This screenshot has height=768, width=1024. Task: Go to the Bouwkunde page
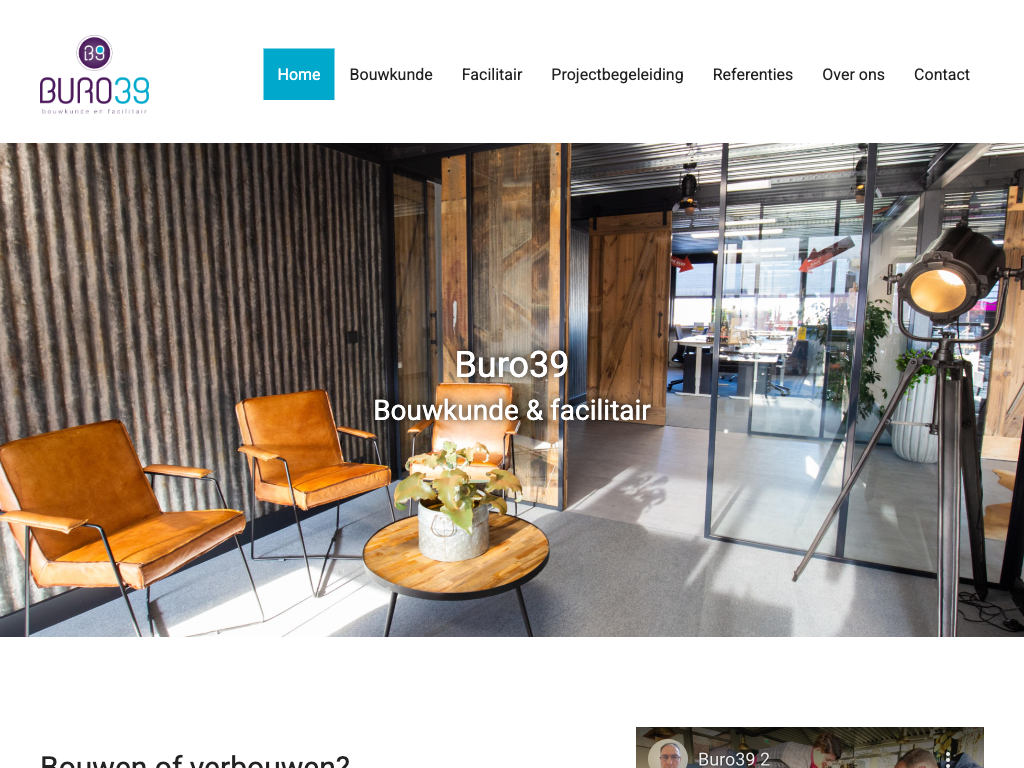391,74
